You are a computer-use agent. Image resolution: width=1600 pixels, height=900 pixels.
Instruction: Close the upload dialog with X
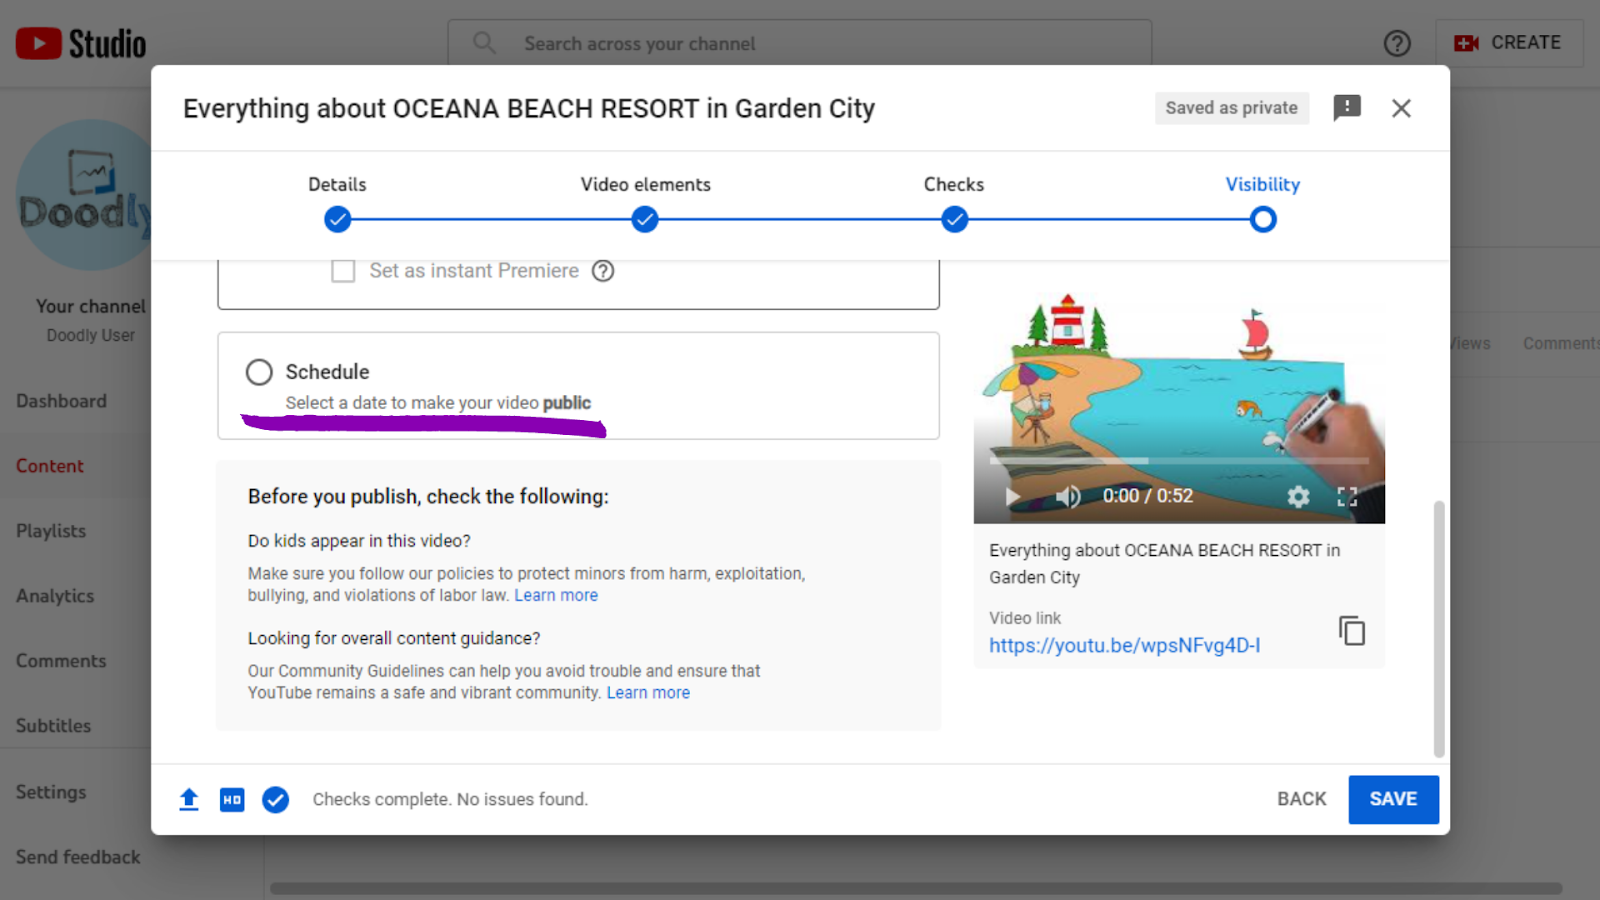1401,108
